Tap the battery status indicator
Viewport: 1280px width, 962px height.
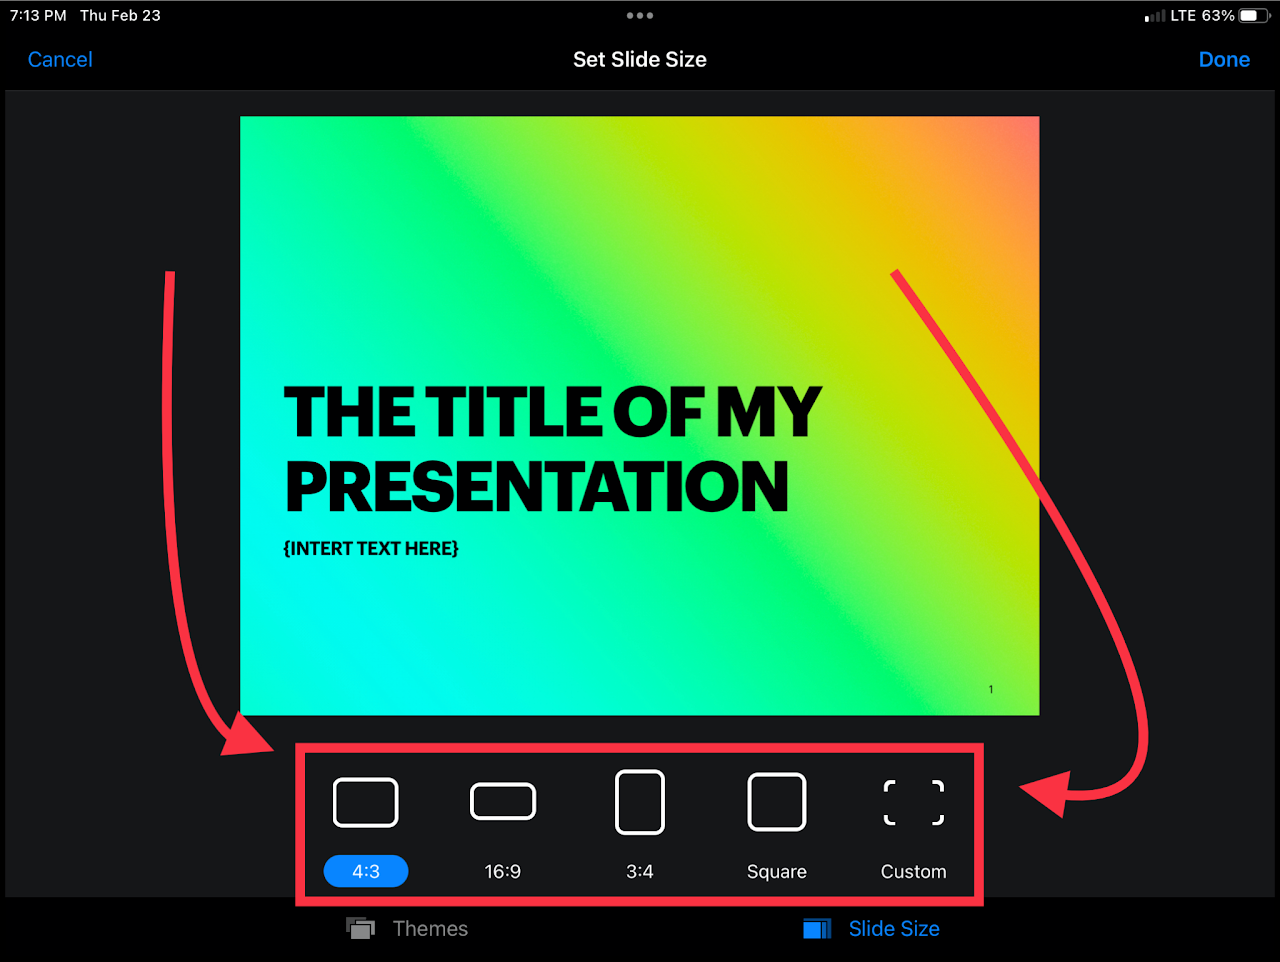coord(1254,16)
